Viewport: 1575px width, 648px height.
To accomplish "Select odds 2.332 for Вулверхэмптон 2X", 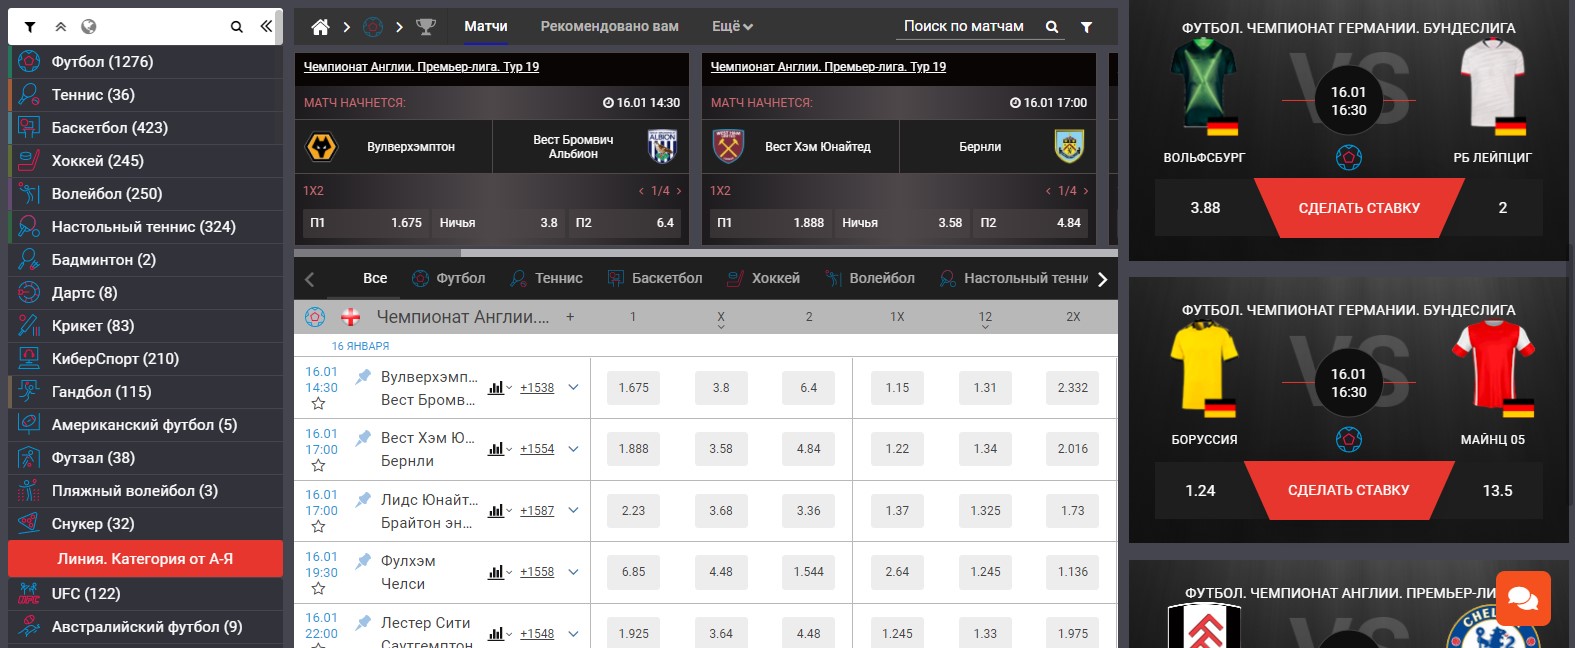I will click(1073, 388).
